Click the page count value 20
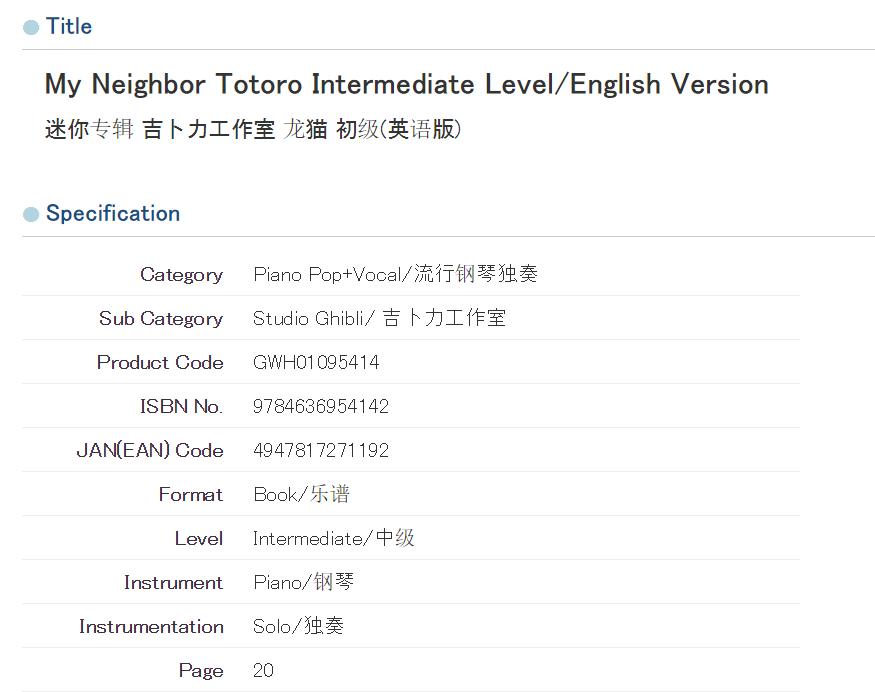This screenshot has height=692, width=875. pos(263,670)
